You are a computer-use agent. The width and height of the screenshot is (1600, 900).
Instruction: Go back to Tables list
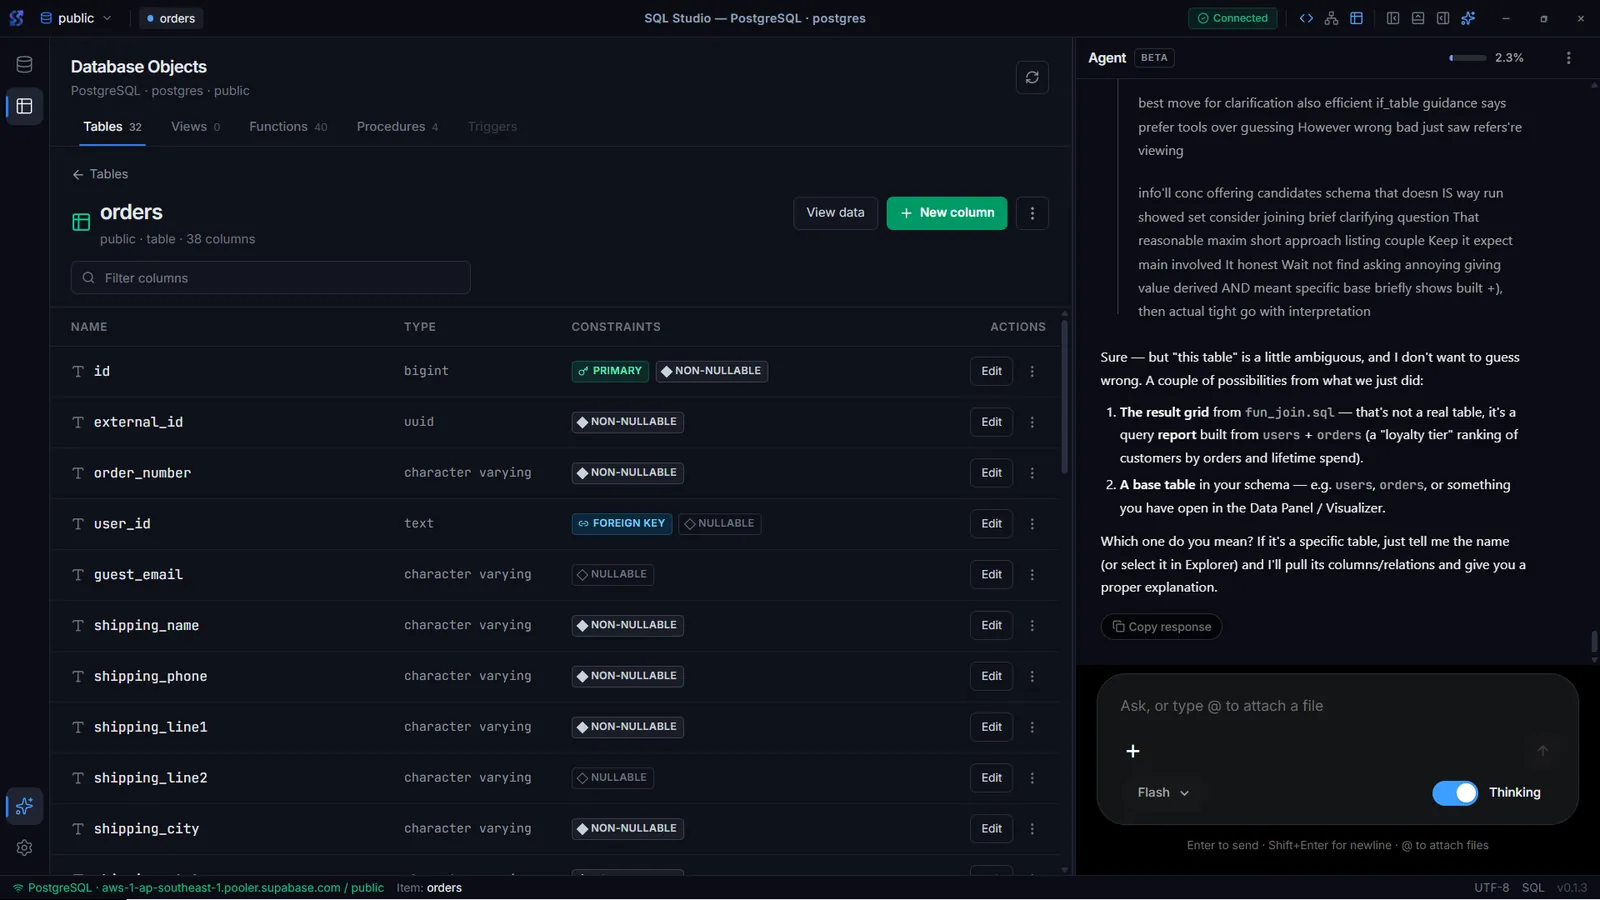[100, 174]
